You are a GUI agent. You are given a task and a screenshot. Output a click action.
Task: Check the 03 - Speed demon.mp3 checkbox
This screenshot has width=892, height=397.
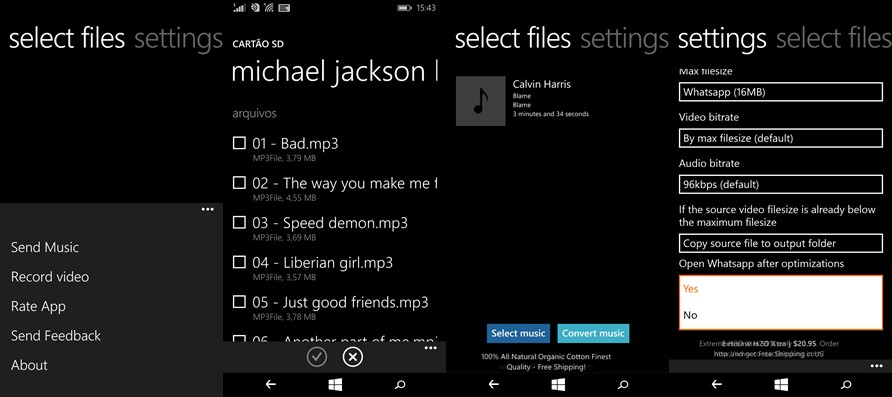click(239, 222)
